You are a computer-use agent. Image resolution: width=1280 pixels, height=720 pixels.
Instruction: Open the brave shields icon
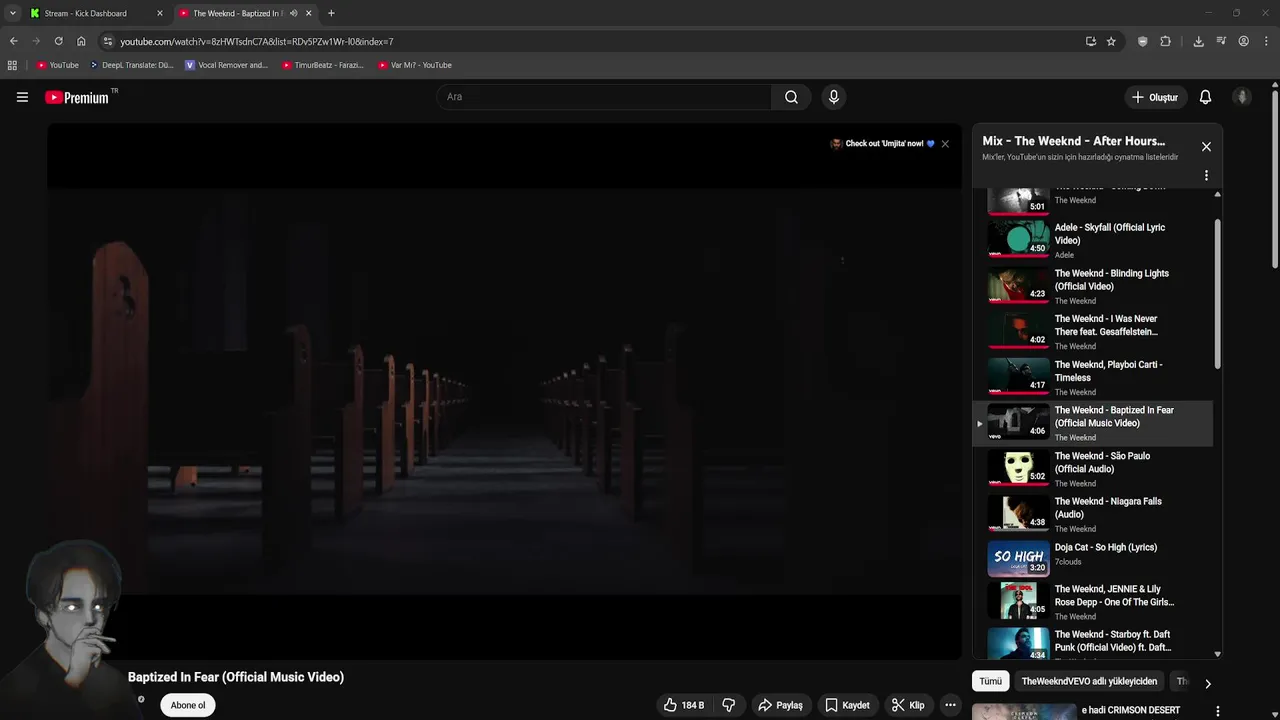click(x=1143, y=41)
